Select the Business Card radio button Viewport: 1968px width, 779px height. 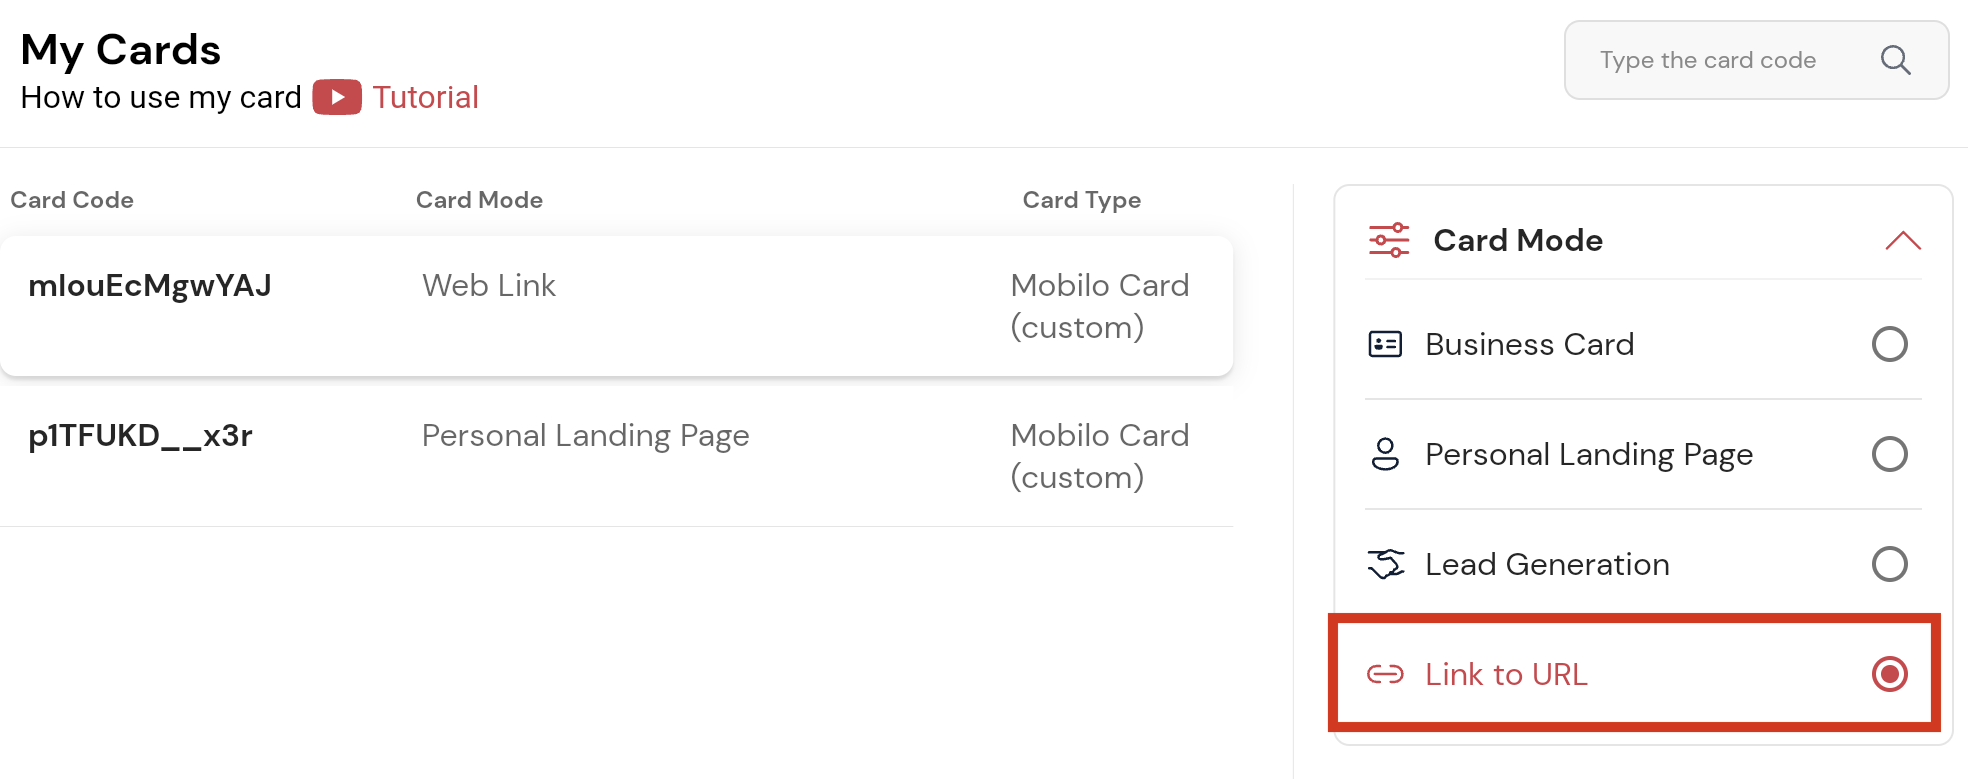tap(1889, 344)
